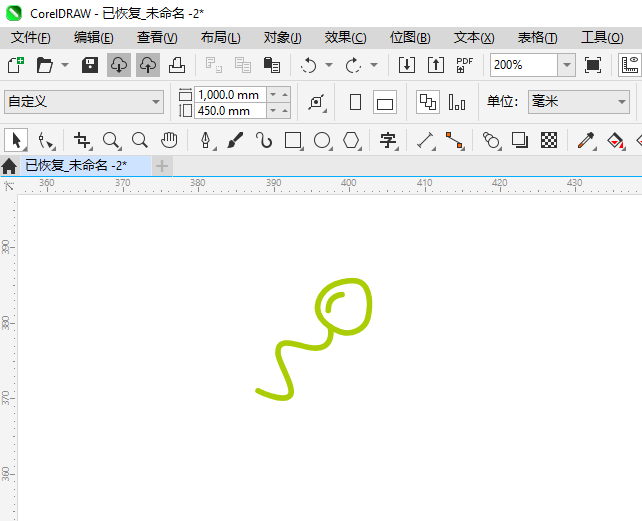Select the Pick arrow tool
This screenshot has width=642, height=521.
(x=16, y=140)
